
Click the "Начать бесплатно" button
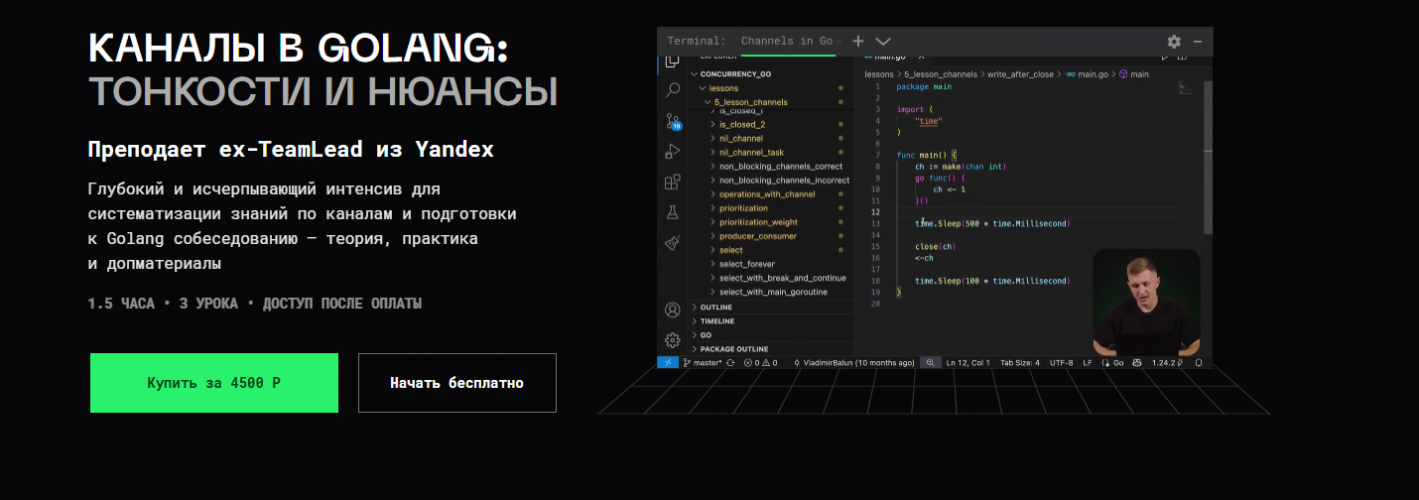point(457,383)
